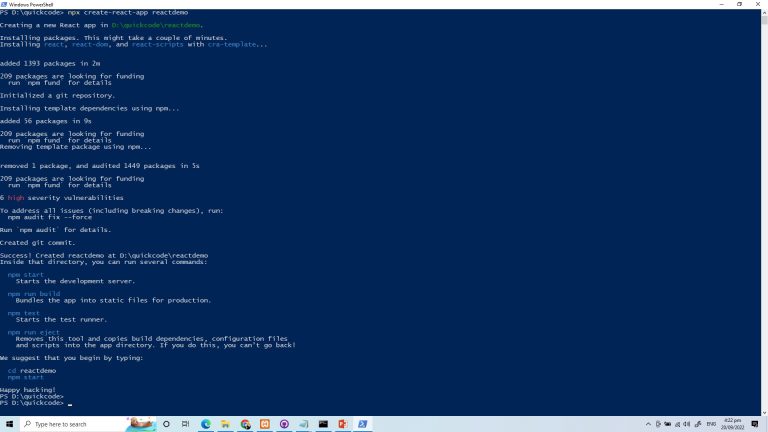Viewport: 768px width, 432px height.
Task: Switch to PowerPoint in the taskbar
Action: [x=343, y=424]
